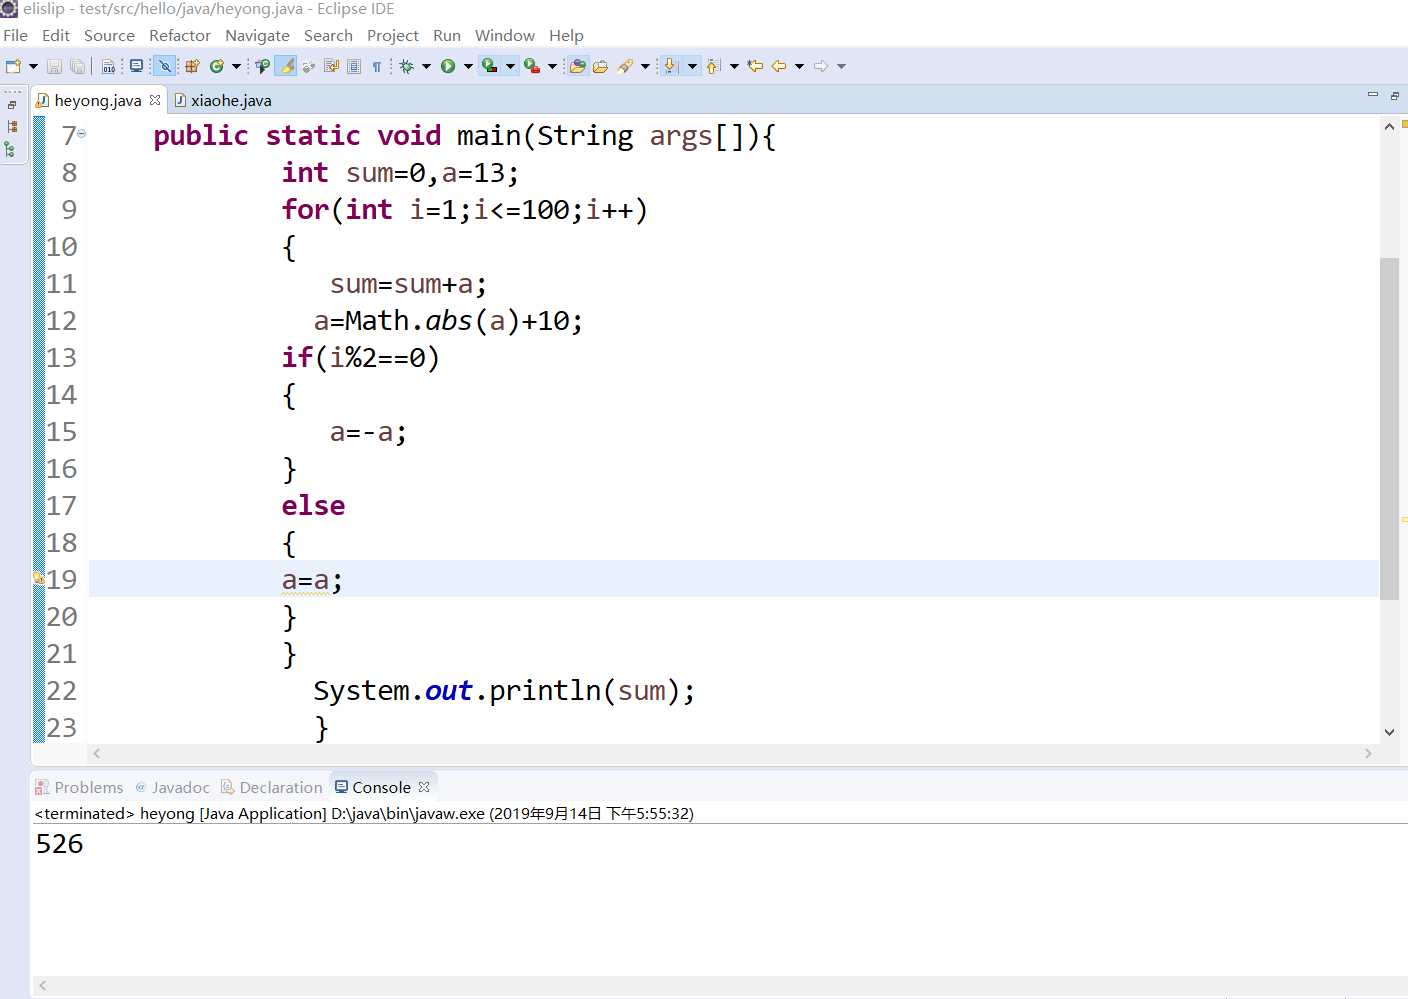Click the overview ruler warning marker
Screen dimensions: 1408x999
pyautogui.click(x=1404, y=520)
